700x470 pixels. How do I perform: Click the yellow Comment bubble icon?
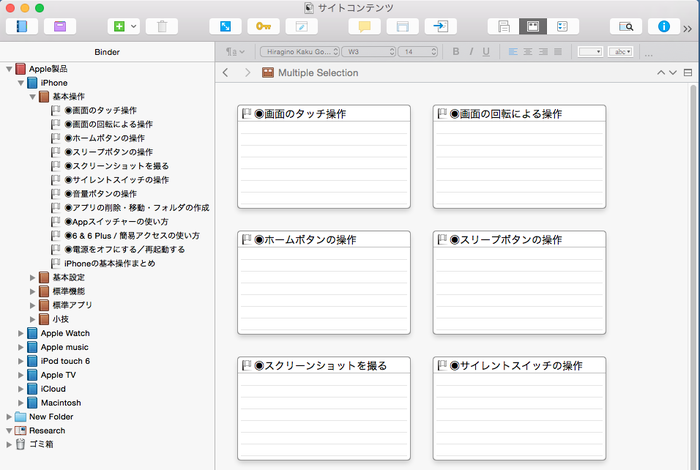(365, 26)
